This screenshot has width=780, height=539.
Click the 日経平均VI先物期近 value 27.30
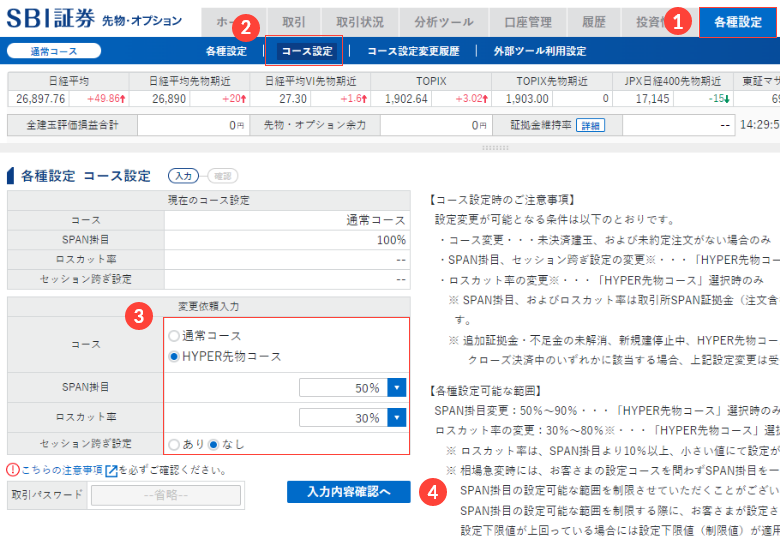(x=293, y=99)
